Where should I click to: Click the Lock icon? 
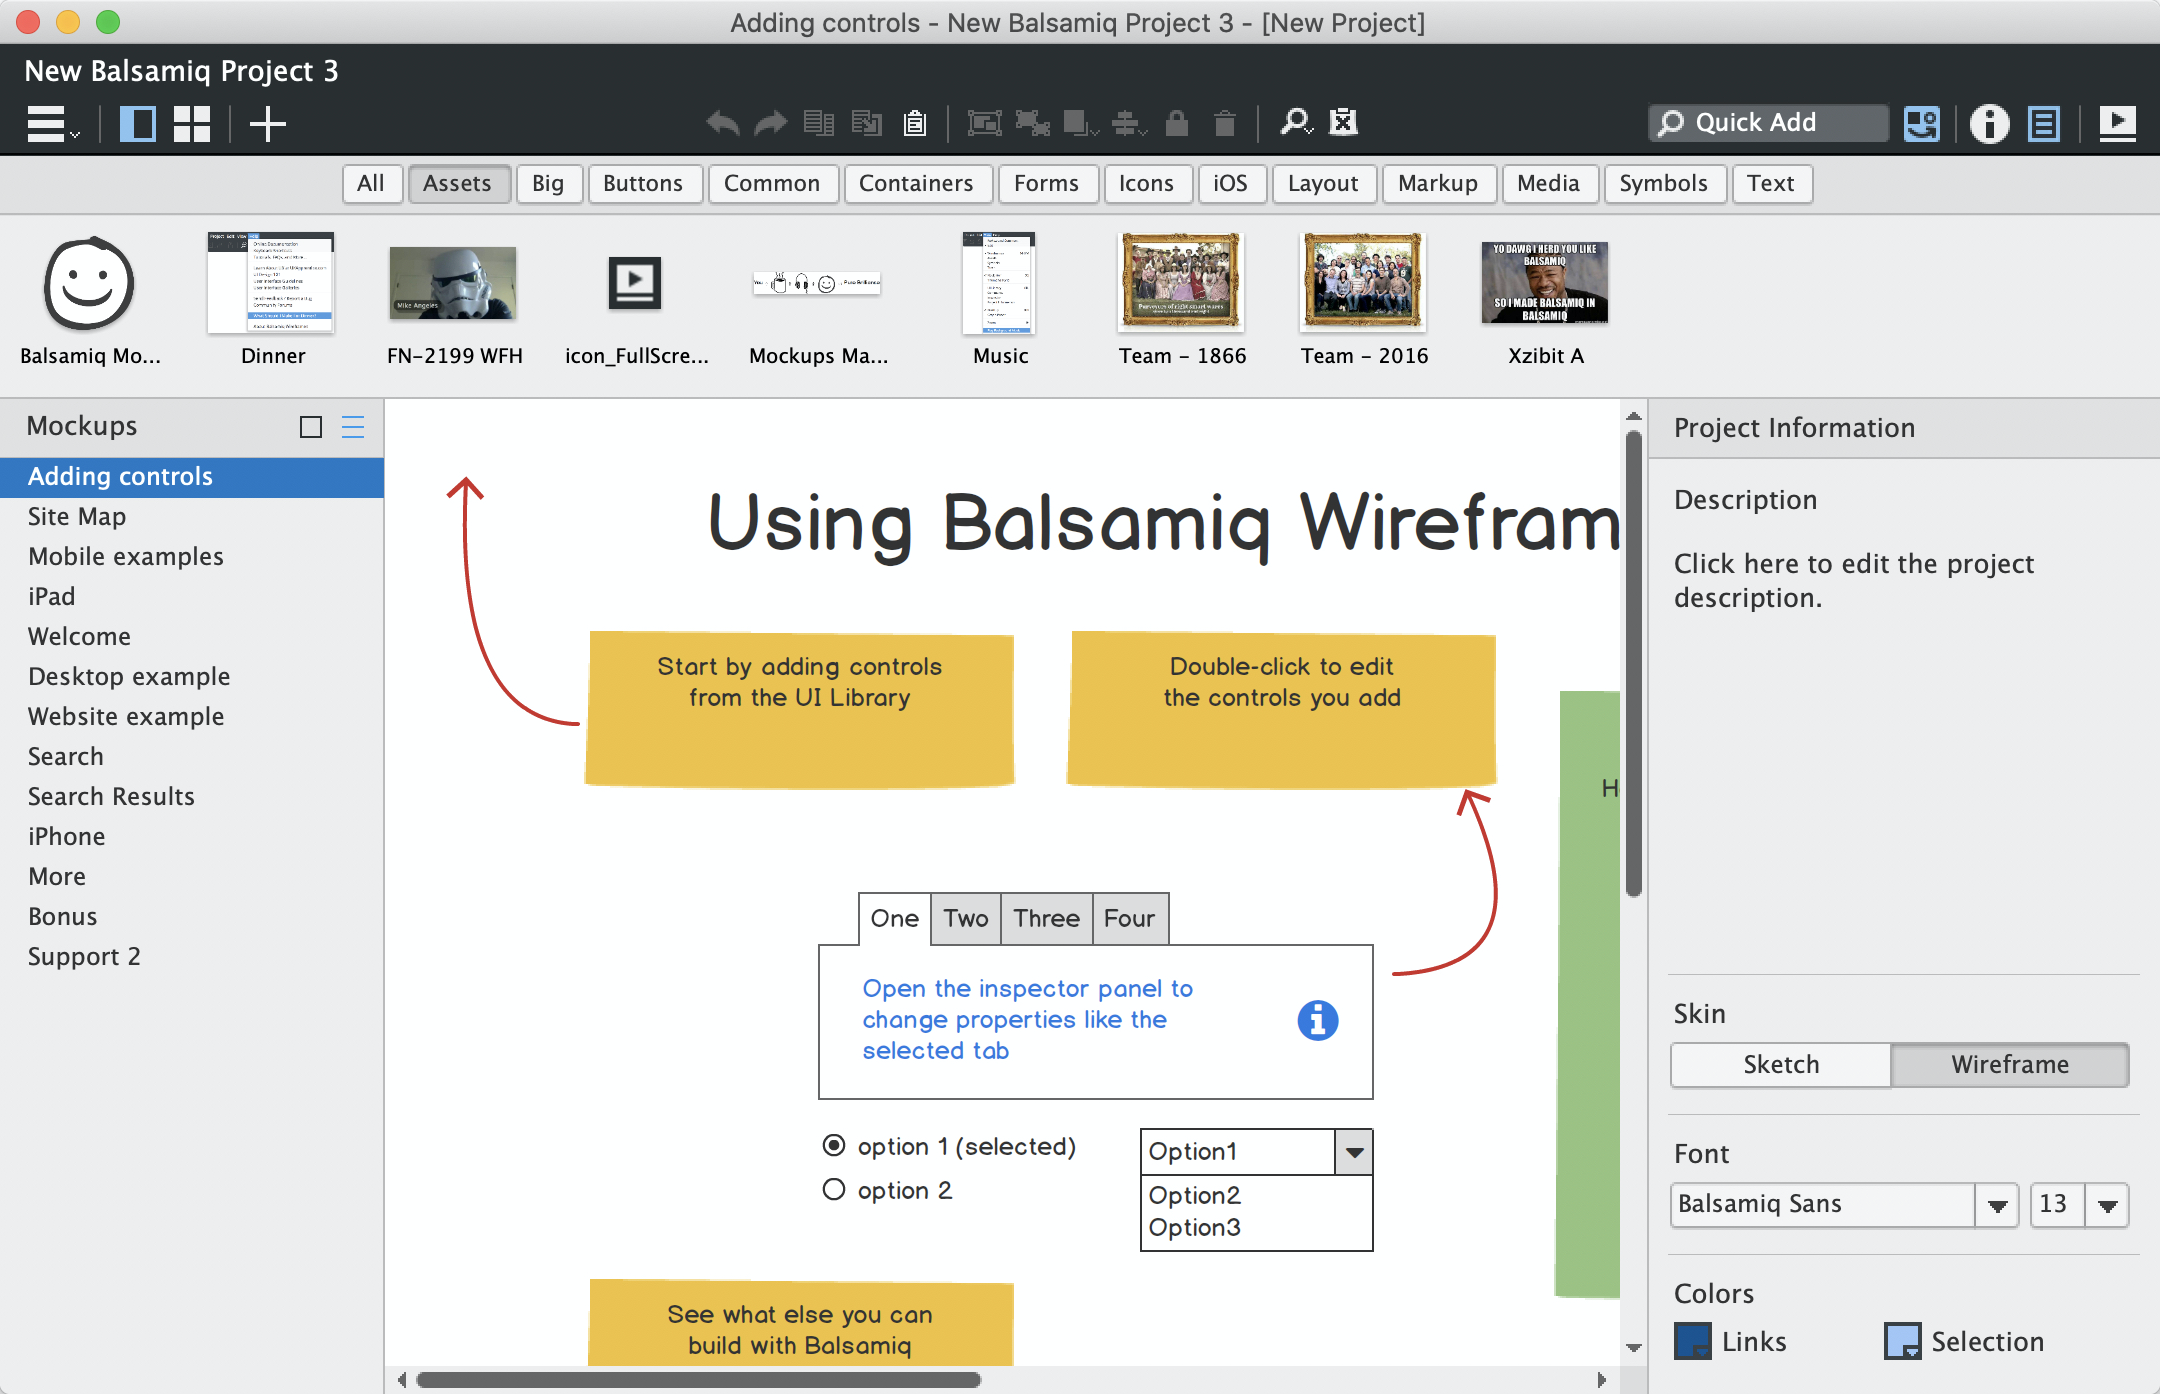pos(1177,123)
